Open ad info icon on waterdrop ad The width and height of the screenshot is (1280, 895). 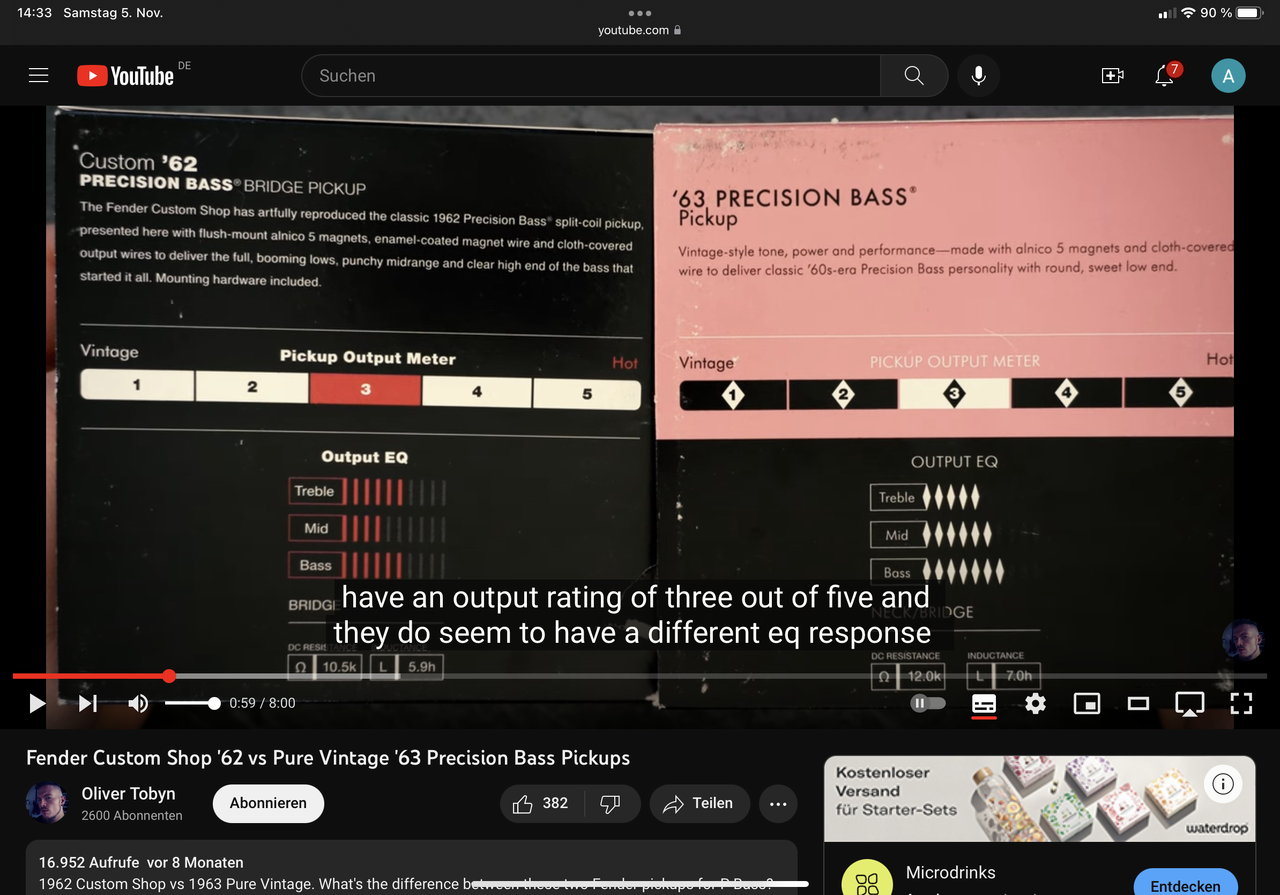pyautogui.click(x=1222, y=784)
